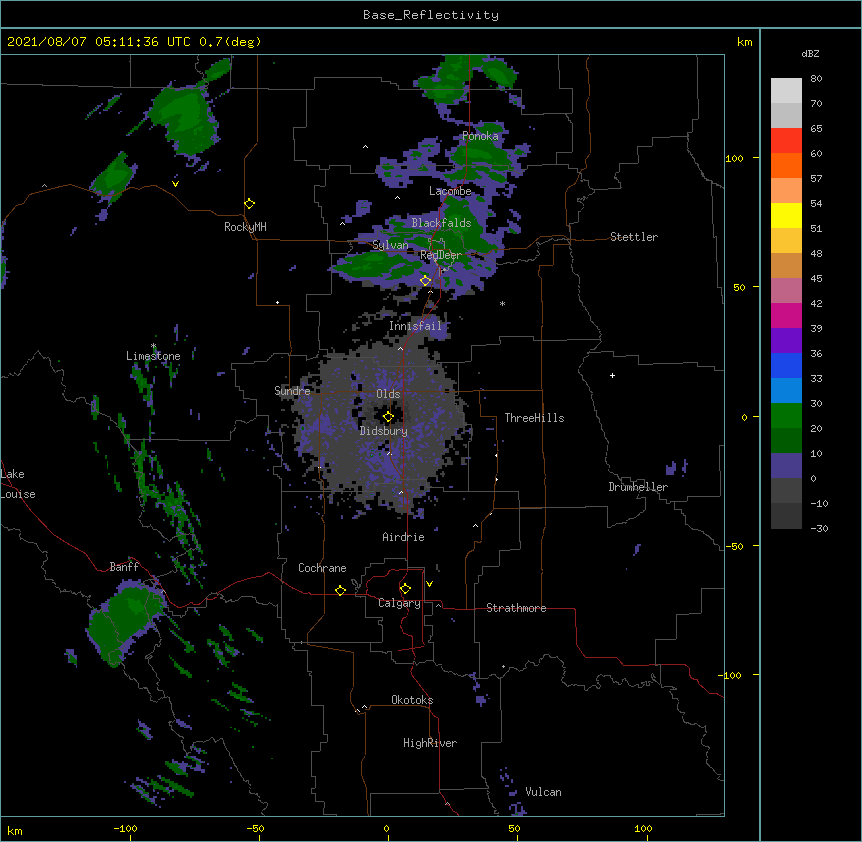Click the Sylvan label on the map
Image resolution: width=862 pixels, height=842 pixels.
coord(390,245)
